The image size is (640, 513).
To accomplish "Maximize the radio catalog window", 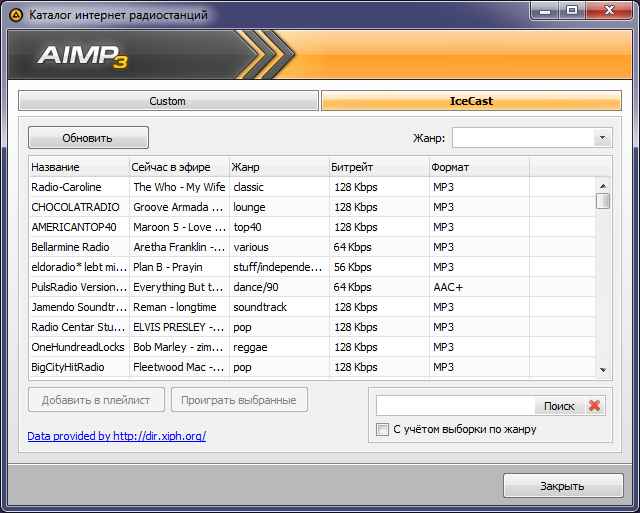I will coord(572,11).
